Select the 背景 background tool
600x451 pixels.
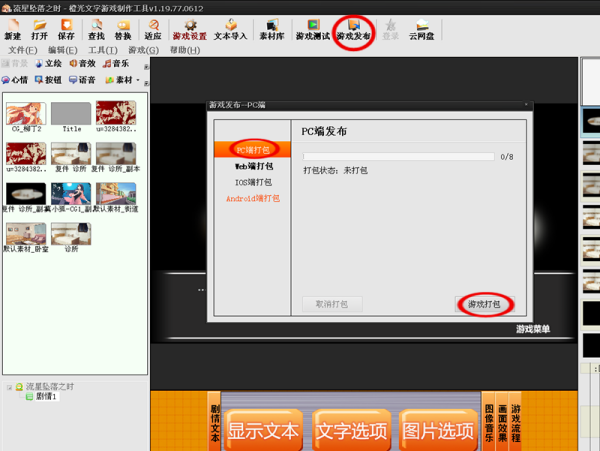pyautogui.click(x=15, y=63)
